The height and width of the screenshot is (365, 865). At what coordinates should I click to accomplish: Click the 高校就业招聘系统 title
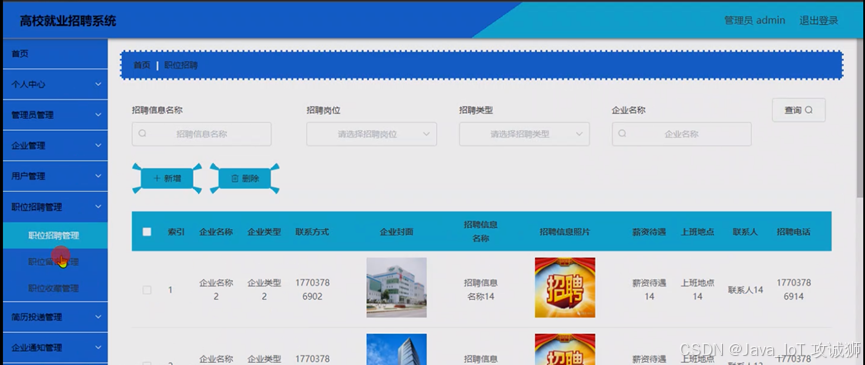tap(68, 21)
